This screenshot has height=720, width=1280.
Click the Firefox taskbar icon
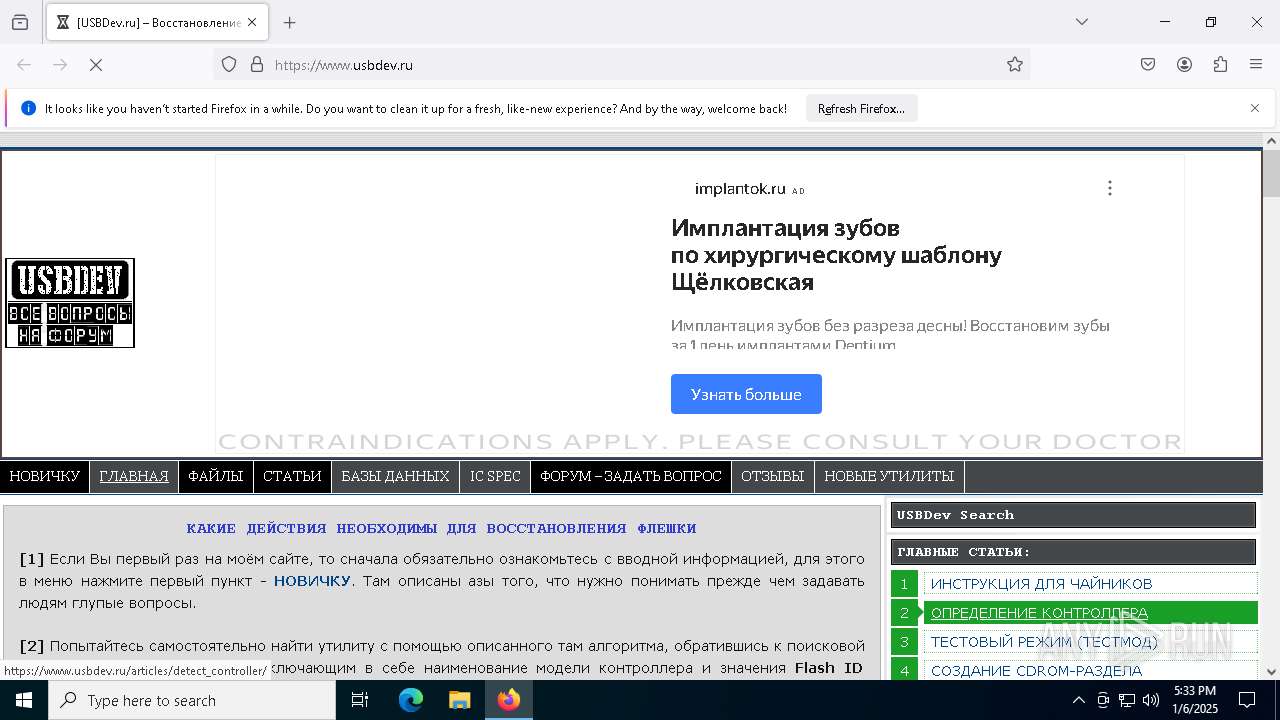(x=509, y=700)
